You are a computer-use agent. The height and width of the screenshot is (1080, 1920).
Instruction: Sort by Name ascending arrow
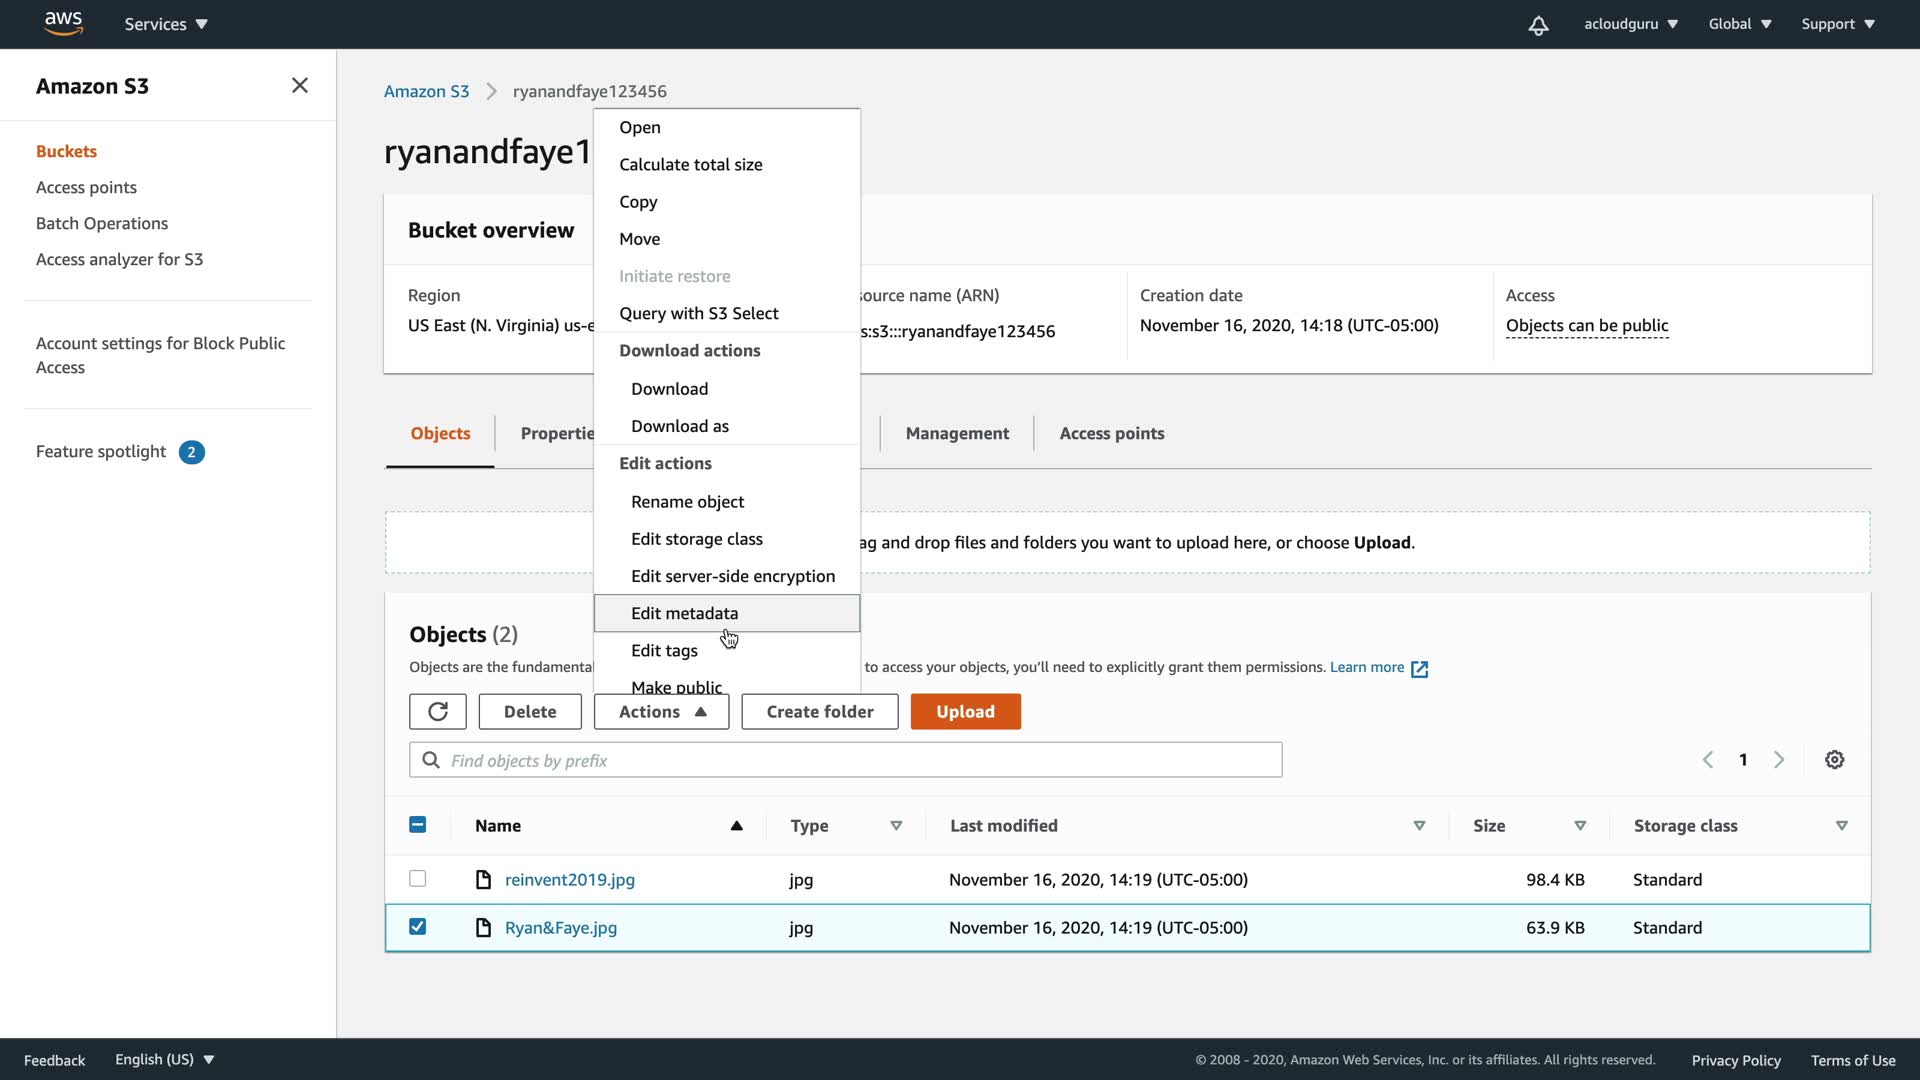(736, 826)
